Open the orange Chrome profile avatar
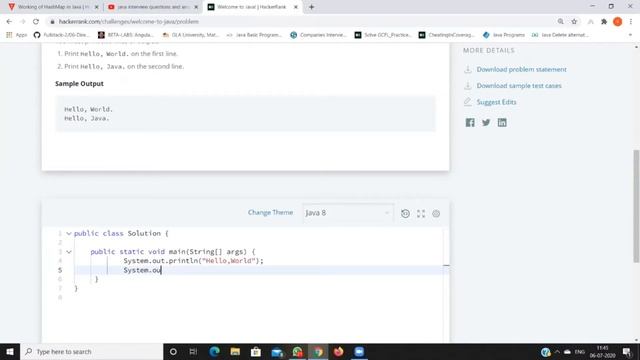 pyautogui.click(x=618, y=22)
